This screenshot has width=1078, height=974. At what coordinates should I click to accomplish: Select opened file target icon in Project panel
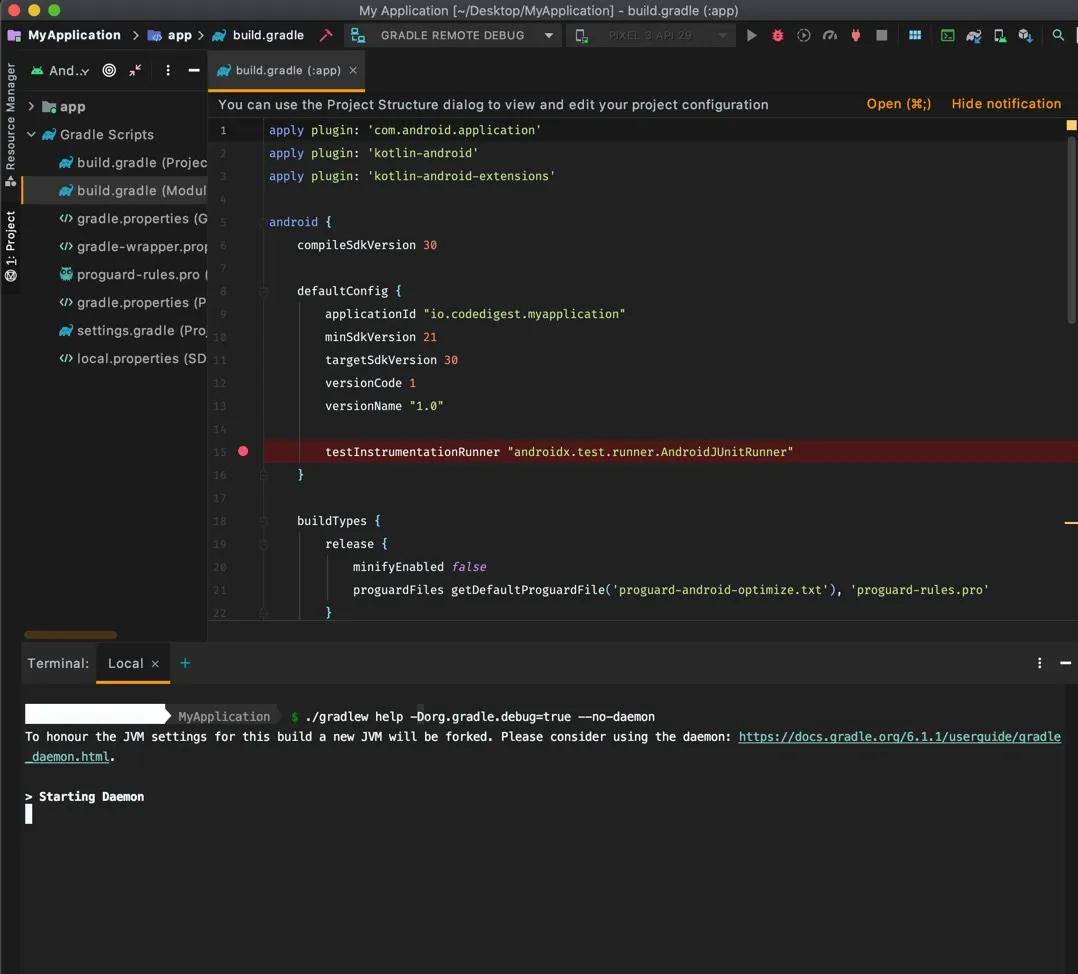coord(109,70)
